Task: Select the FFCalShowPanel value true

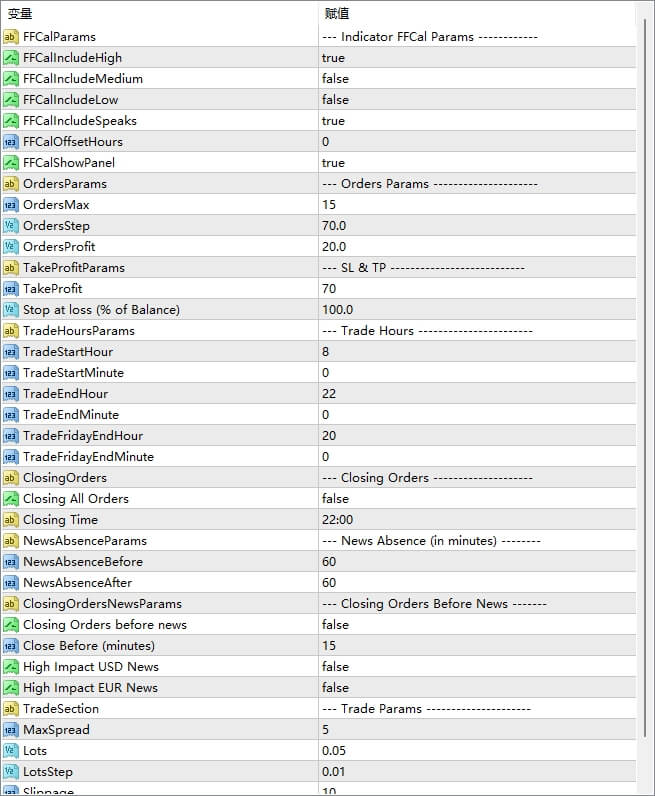Action: (x=333, y=163)
